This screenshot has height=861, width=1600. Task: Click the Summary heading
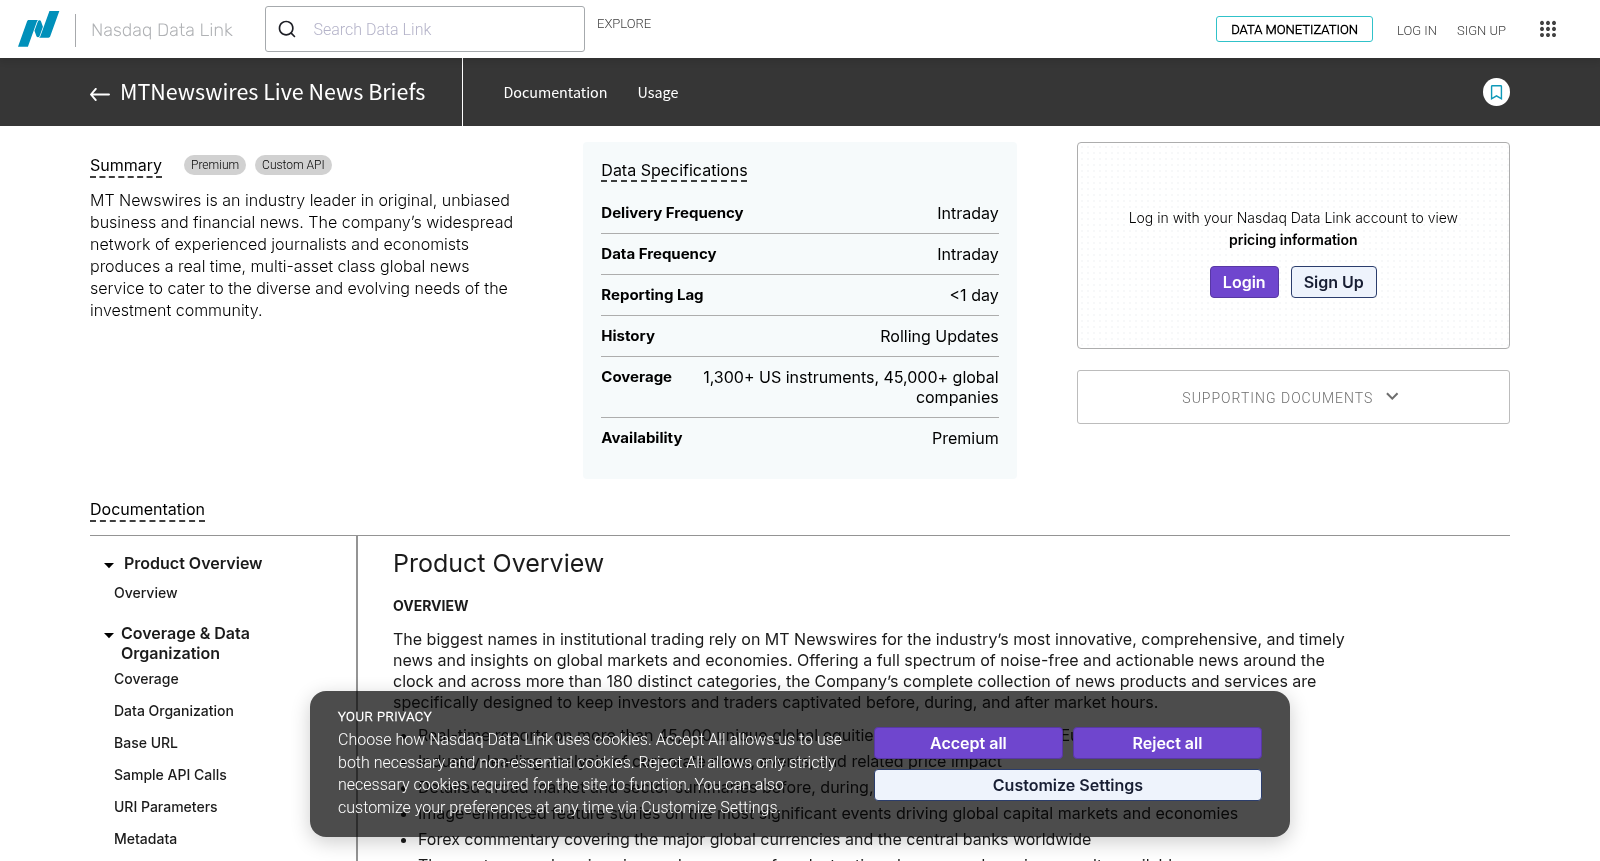pyautogui.click(x=126, y=166)
